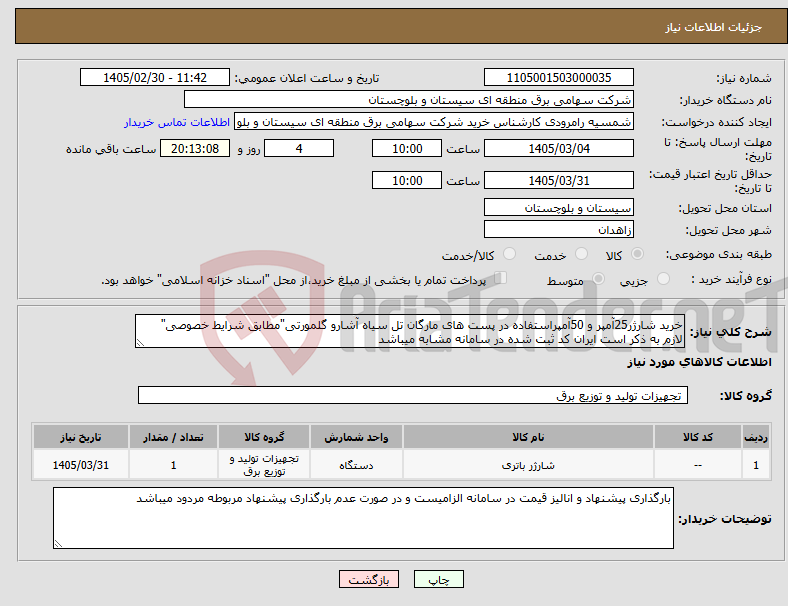The height and width of the screenshot is (606, 788).
Task: Click the remaining days field showing 4
Action: (299, 148)
